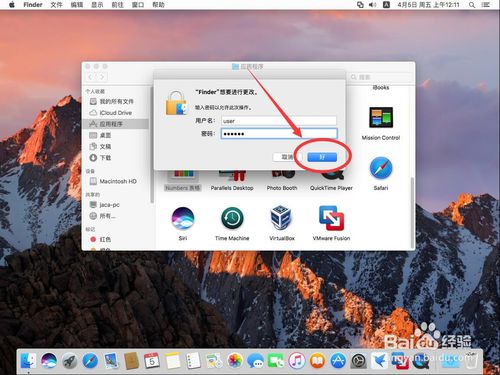Open Calendar from the Dock

(152, 361)
